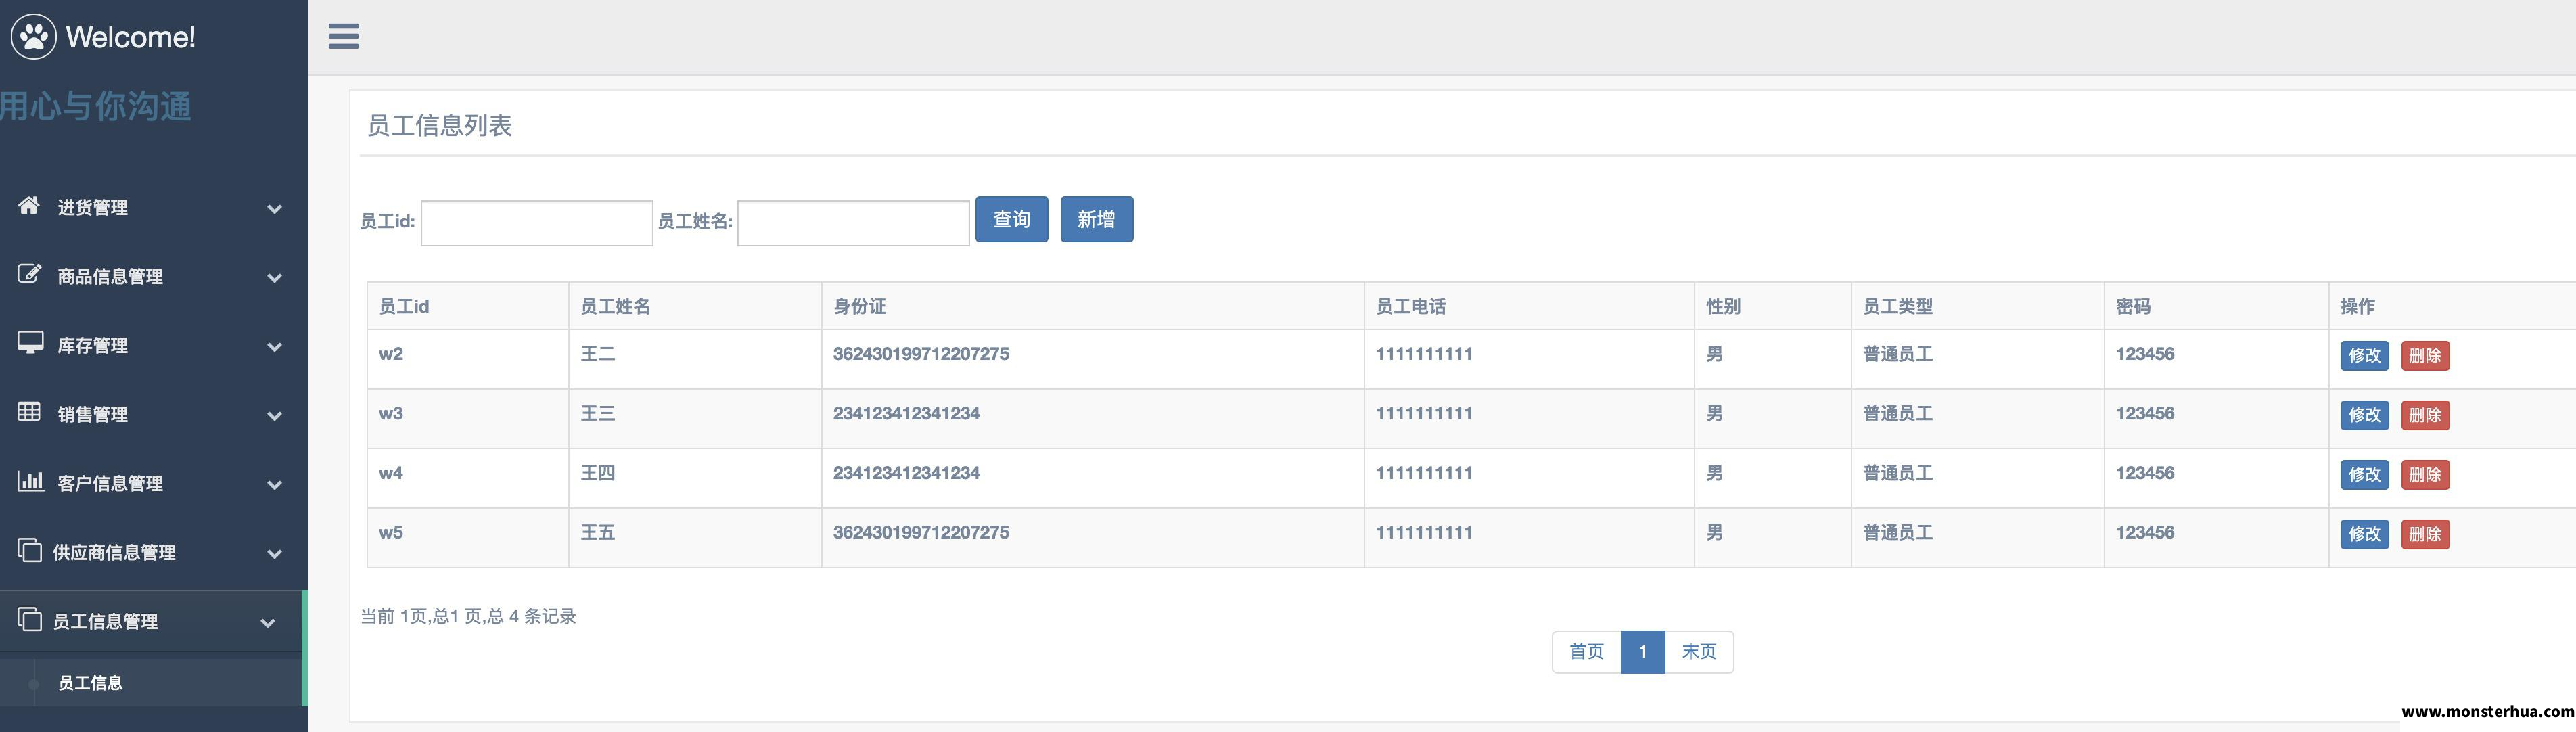Expand 供应商信息管理 chevron arrow
This screenshot has width=2576, height=732.
pyautogui.click(x=274, y=554)
